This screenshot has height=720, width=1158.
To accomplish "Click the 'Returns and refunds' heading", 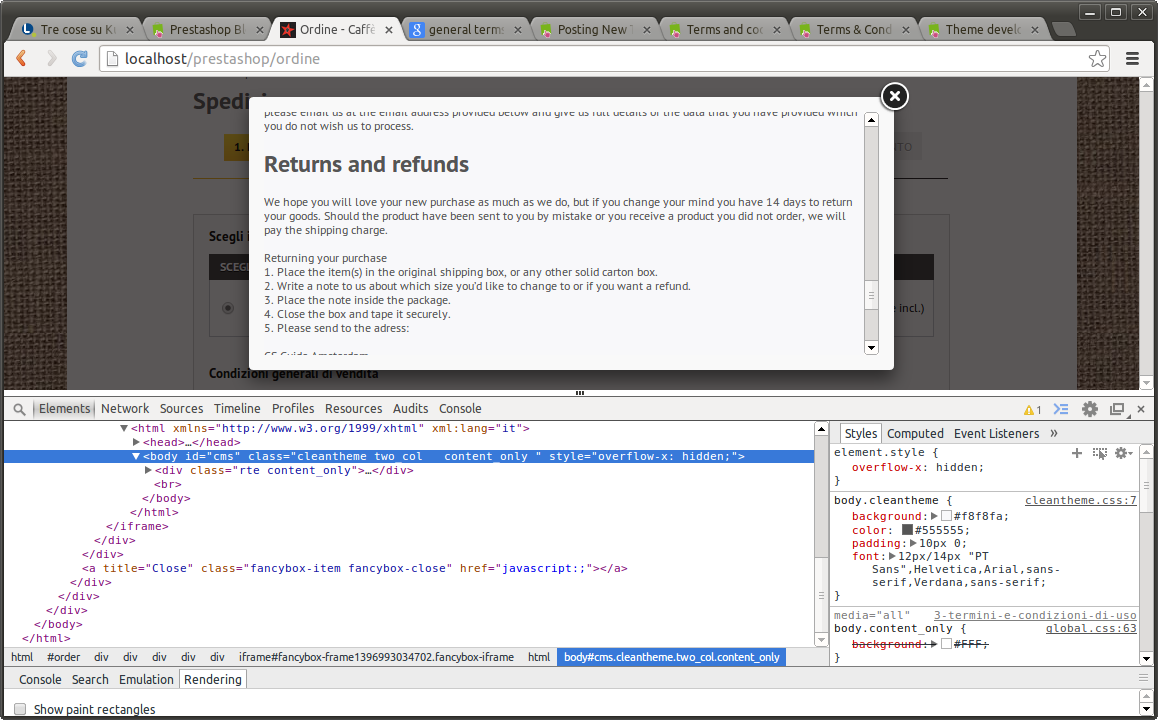I will click(366, 164).
